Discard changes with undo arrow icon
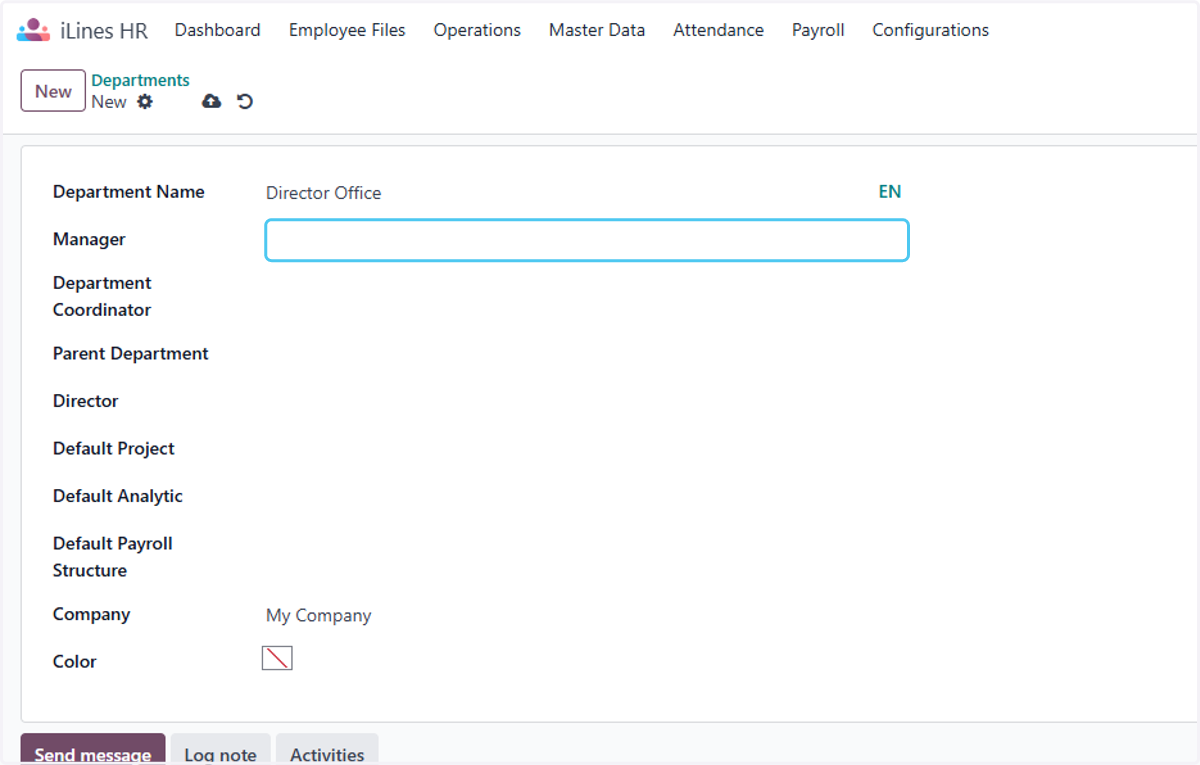The height and width of the screenshot is (765, 1200). 245,101
